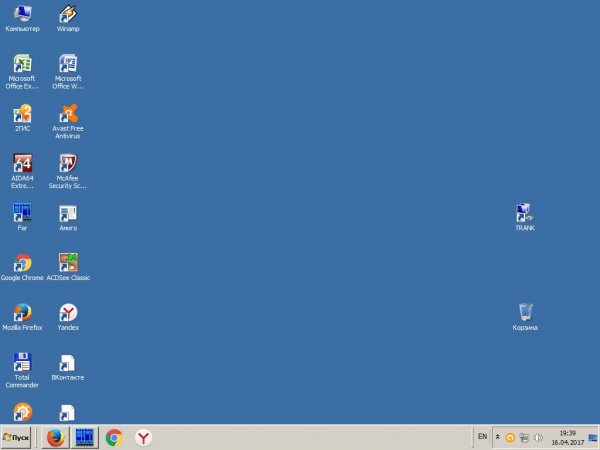This screenshot has width=600, height=450.
Task: Open Yandex browser from the taskbar
Action: click(144, 437)
